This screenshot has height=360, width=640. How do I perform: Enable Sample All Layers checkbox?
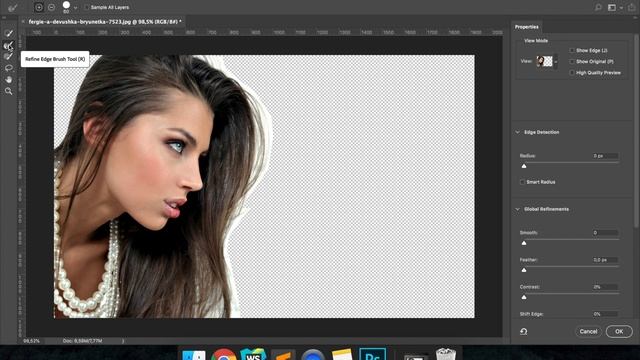[x=87, y=7]
